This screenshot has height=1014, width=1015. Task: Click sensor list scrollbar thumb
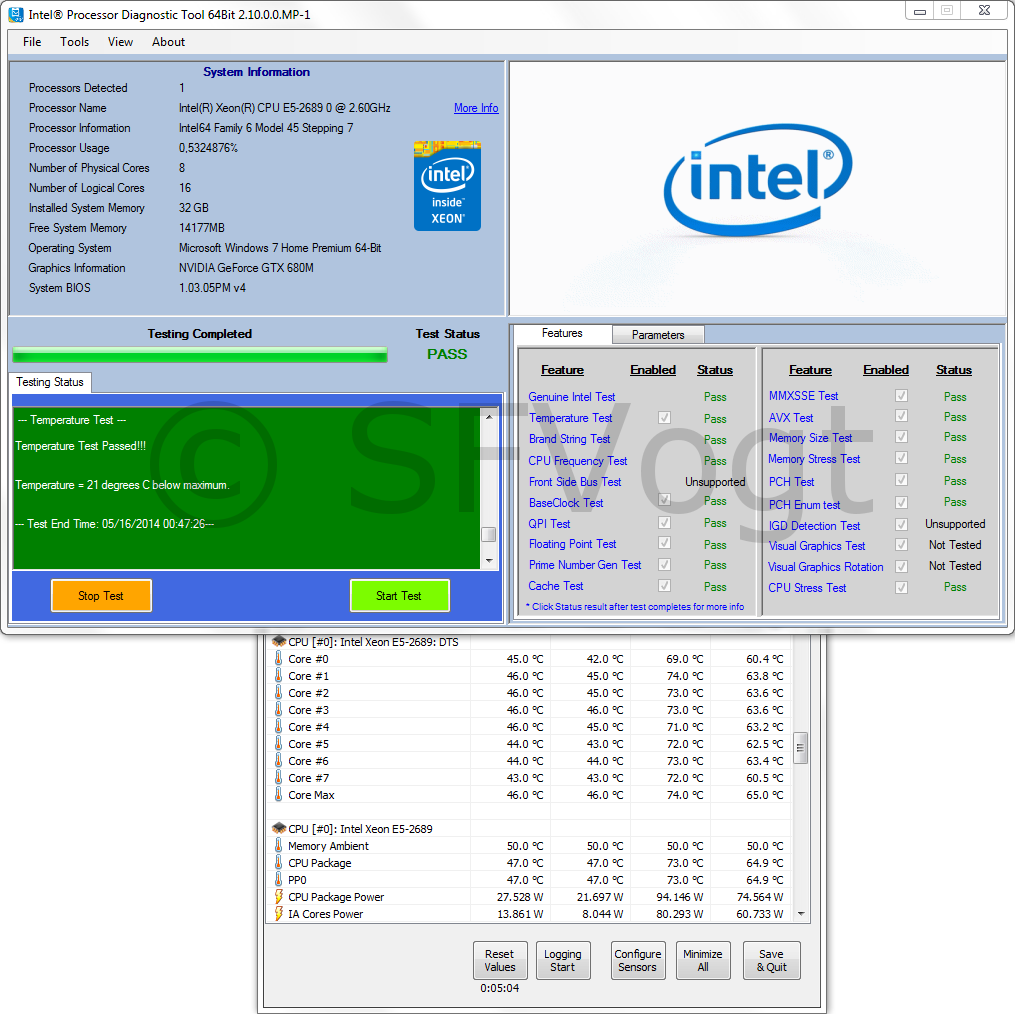(x=801, y=748)
